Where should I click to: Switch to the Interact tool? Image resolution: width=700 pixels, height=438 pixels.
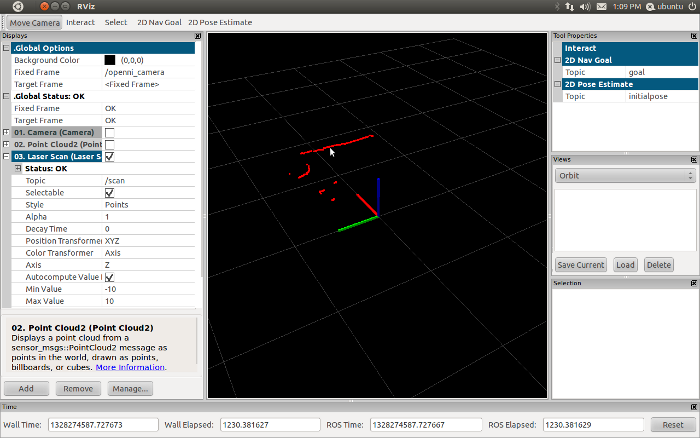(x=80, y=21)
